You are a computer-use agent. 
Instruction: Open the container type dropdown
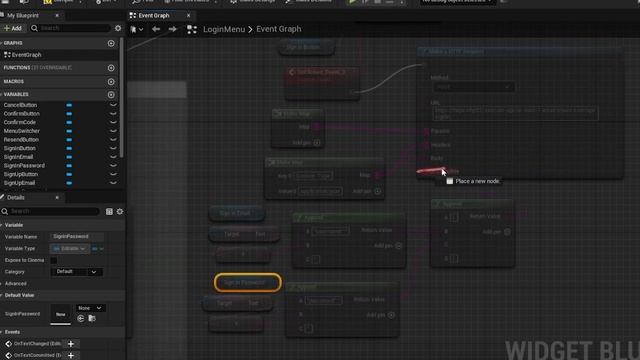[97, 249]
